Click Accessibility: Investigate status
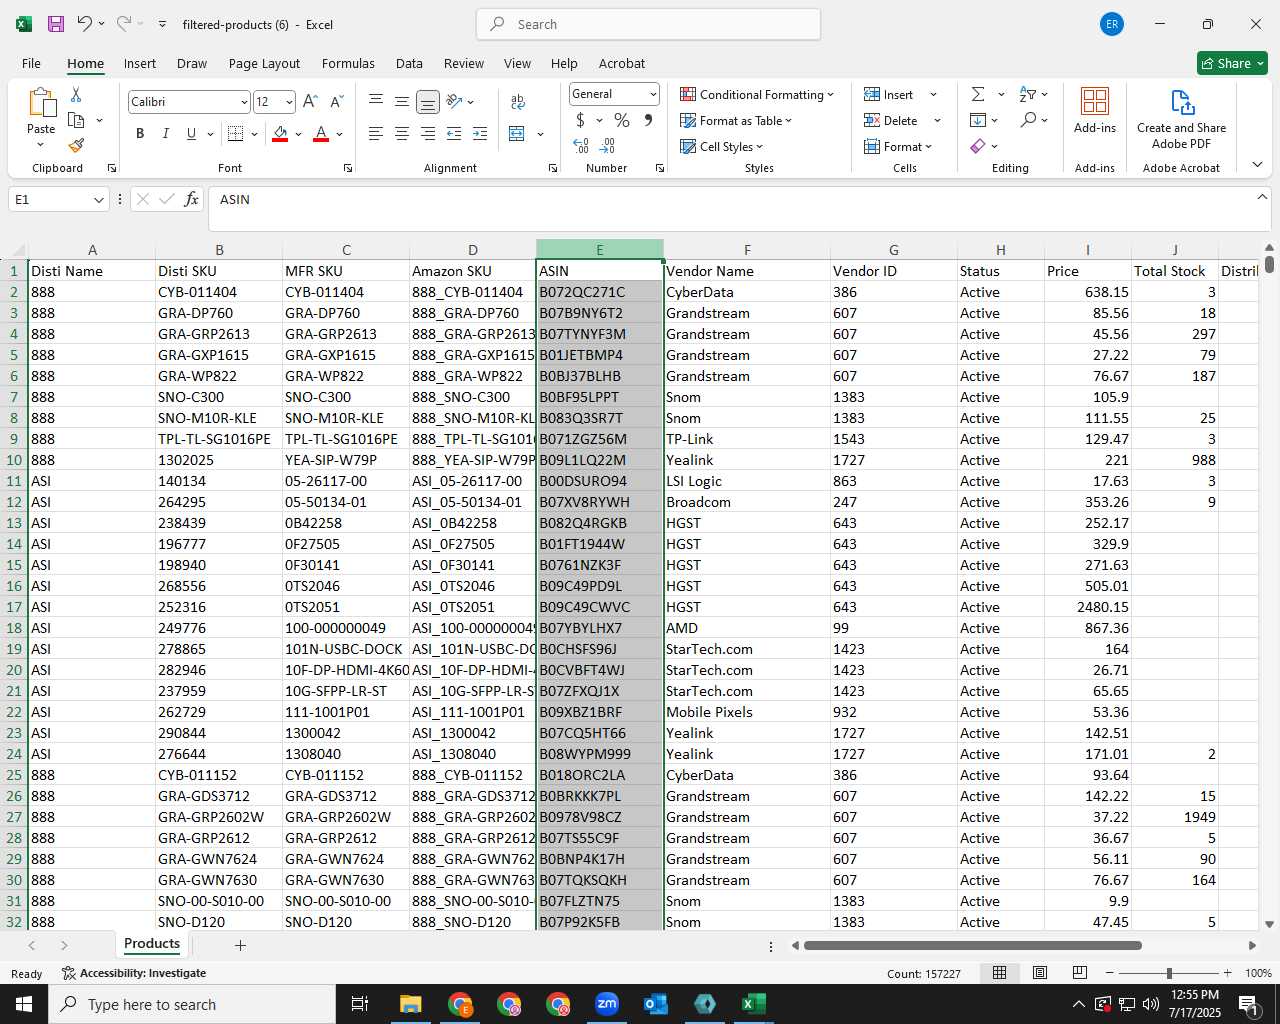Screen dimensions: 1280x1024 click(x=134, y=973)
